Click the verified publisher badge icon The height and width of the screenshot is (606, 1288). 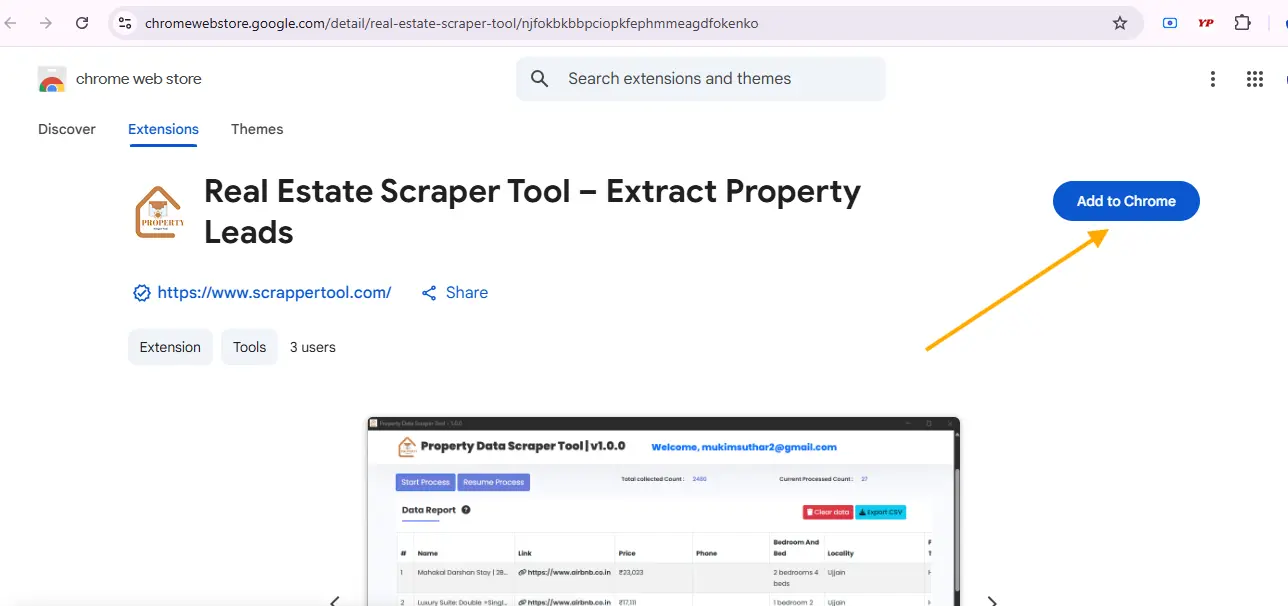click(142, 292)
